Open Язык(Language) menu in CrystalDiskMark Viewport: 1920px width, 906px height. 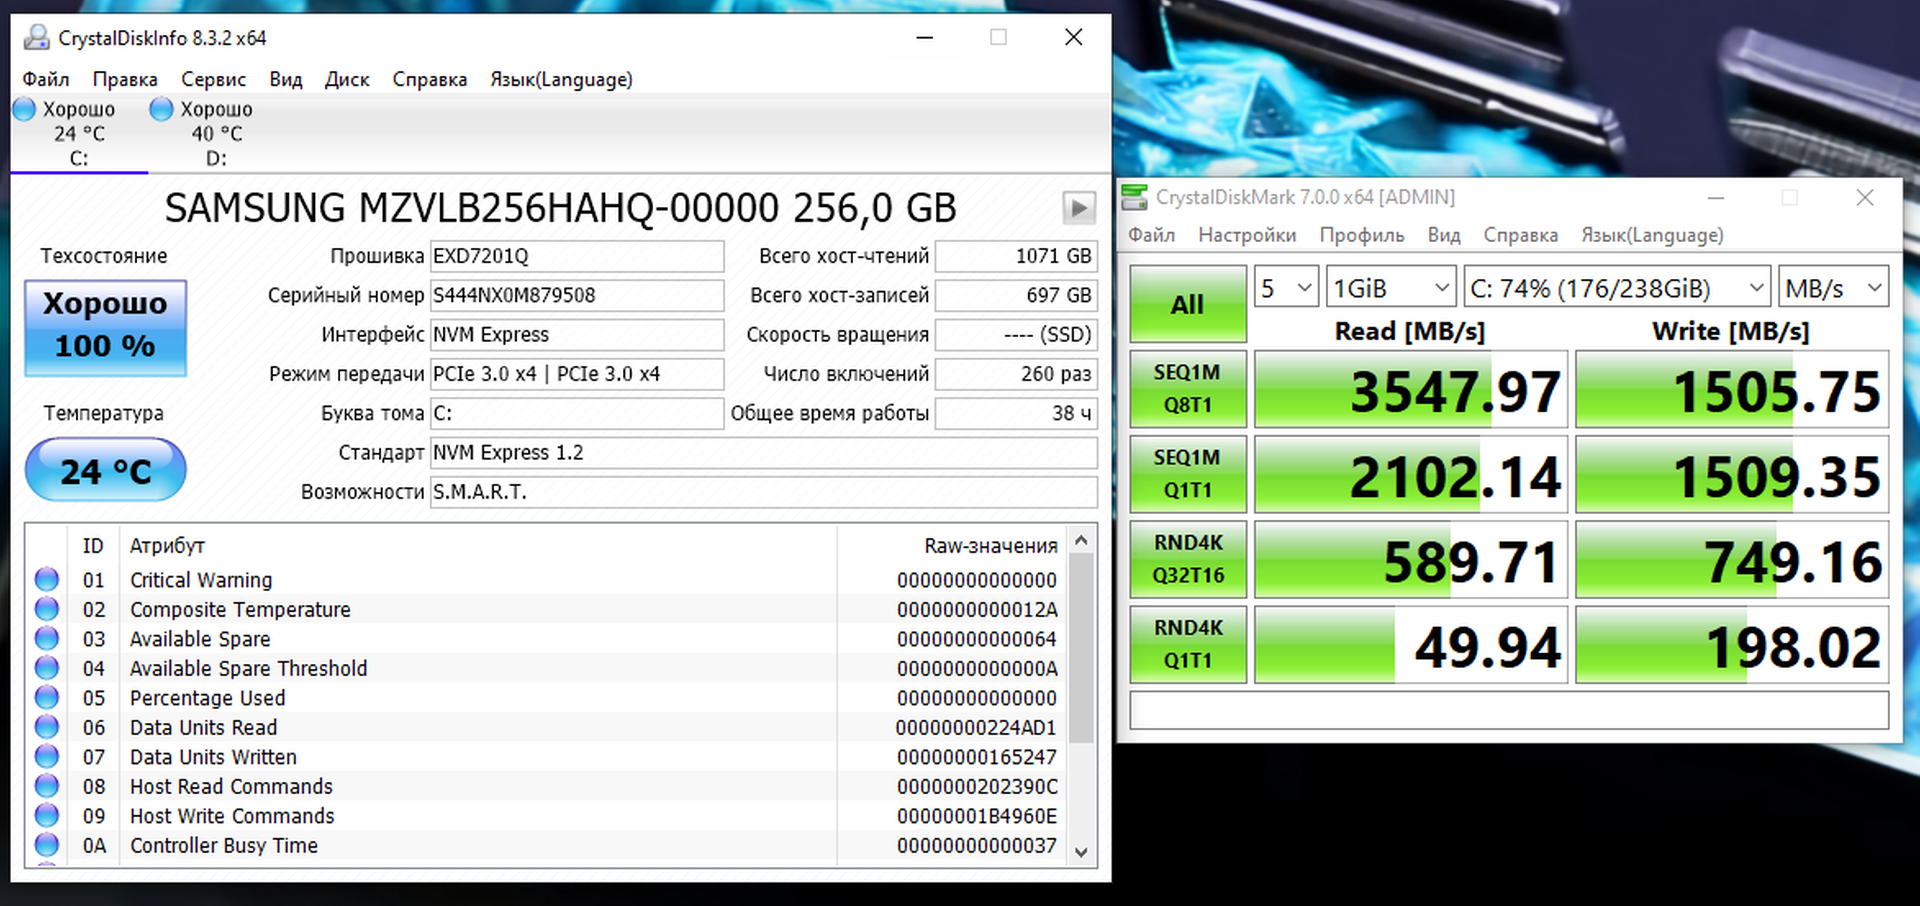tap(1652, 235)
